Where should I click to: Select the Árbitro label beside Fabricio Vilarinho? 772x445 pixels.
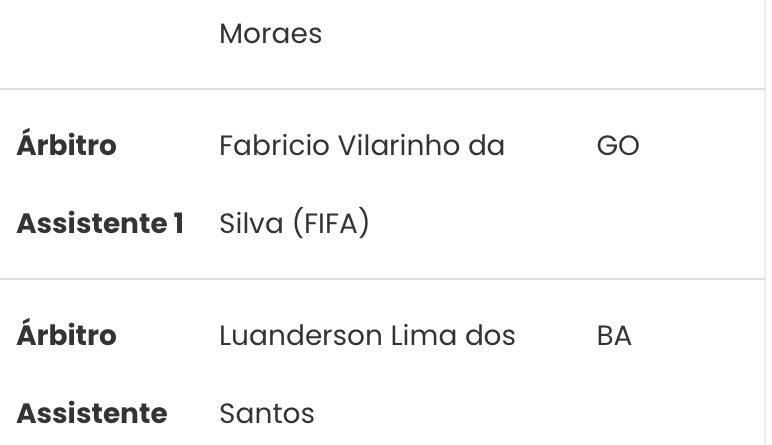click(66, 146)
